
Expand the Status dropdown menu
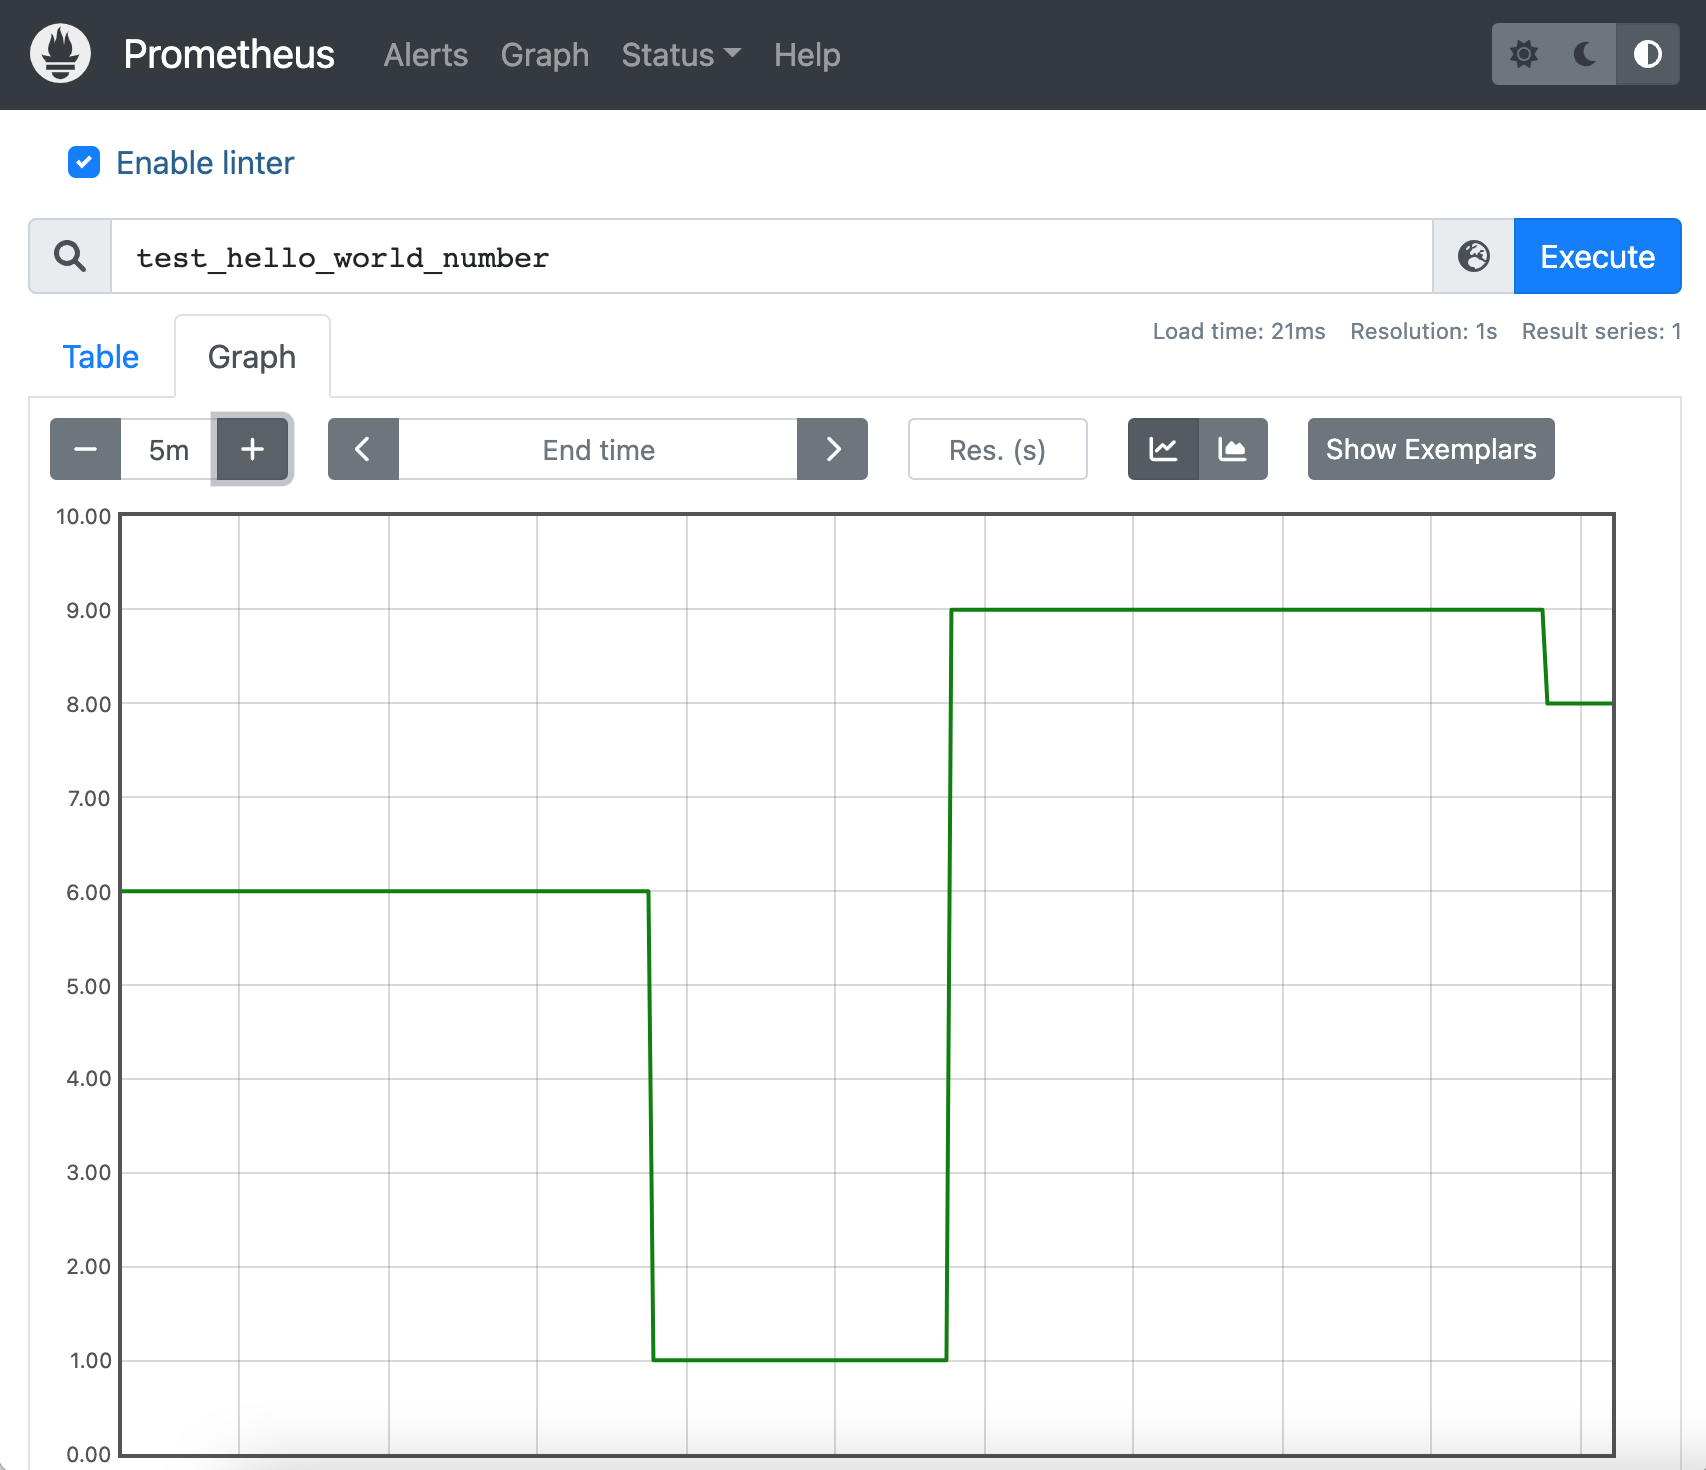click(x=680, y=55)
